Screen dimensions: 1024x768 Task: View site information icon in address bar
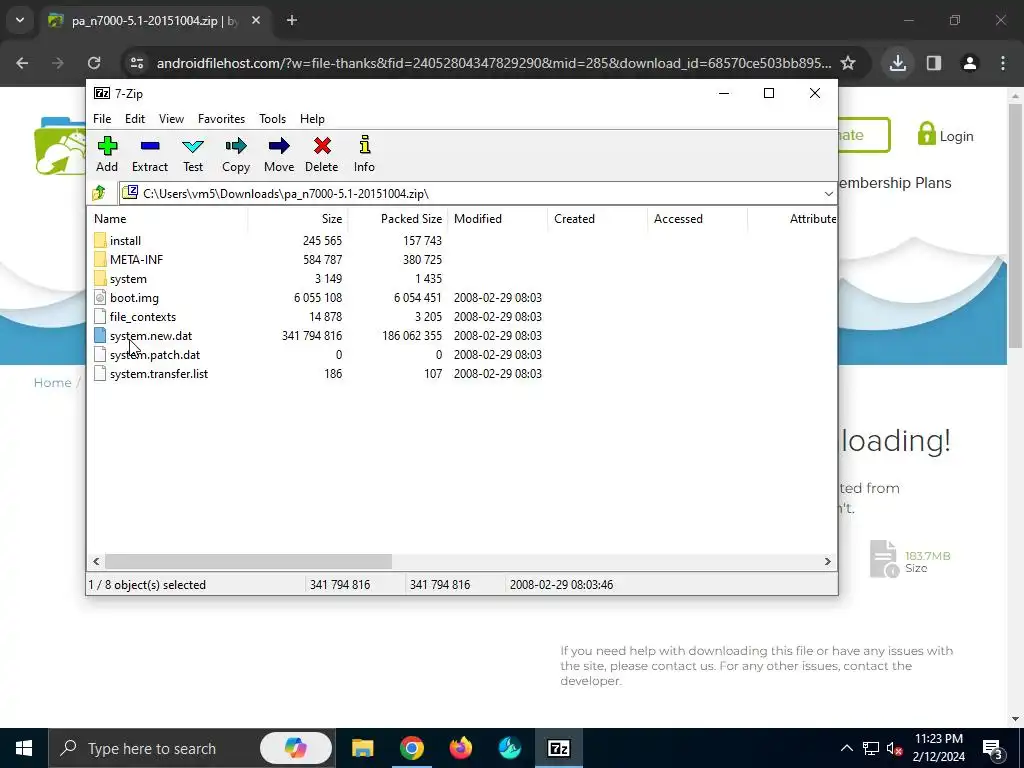pos(137,63)
